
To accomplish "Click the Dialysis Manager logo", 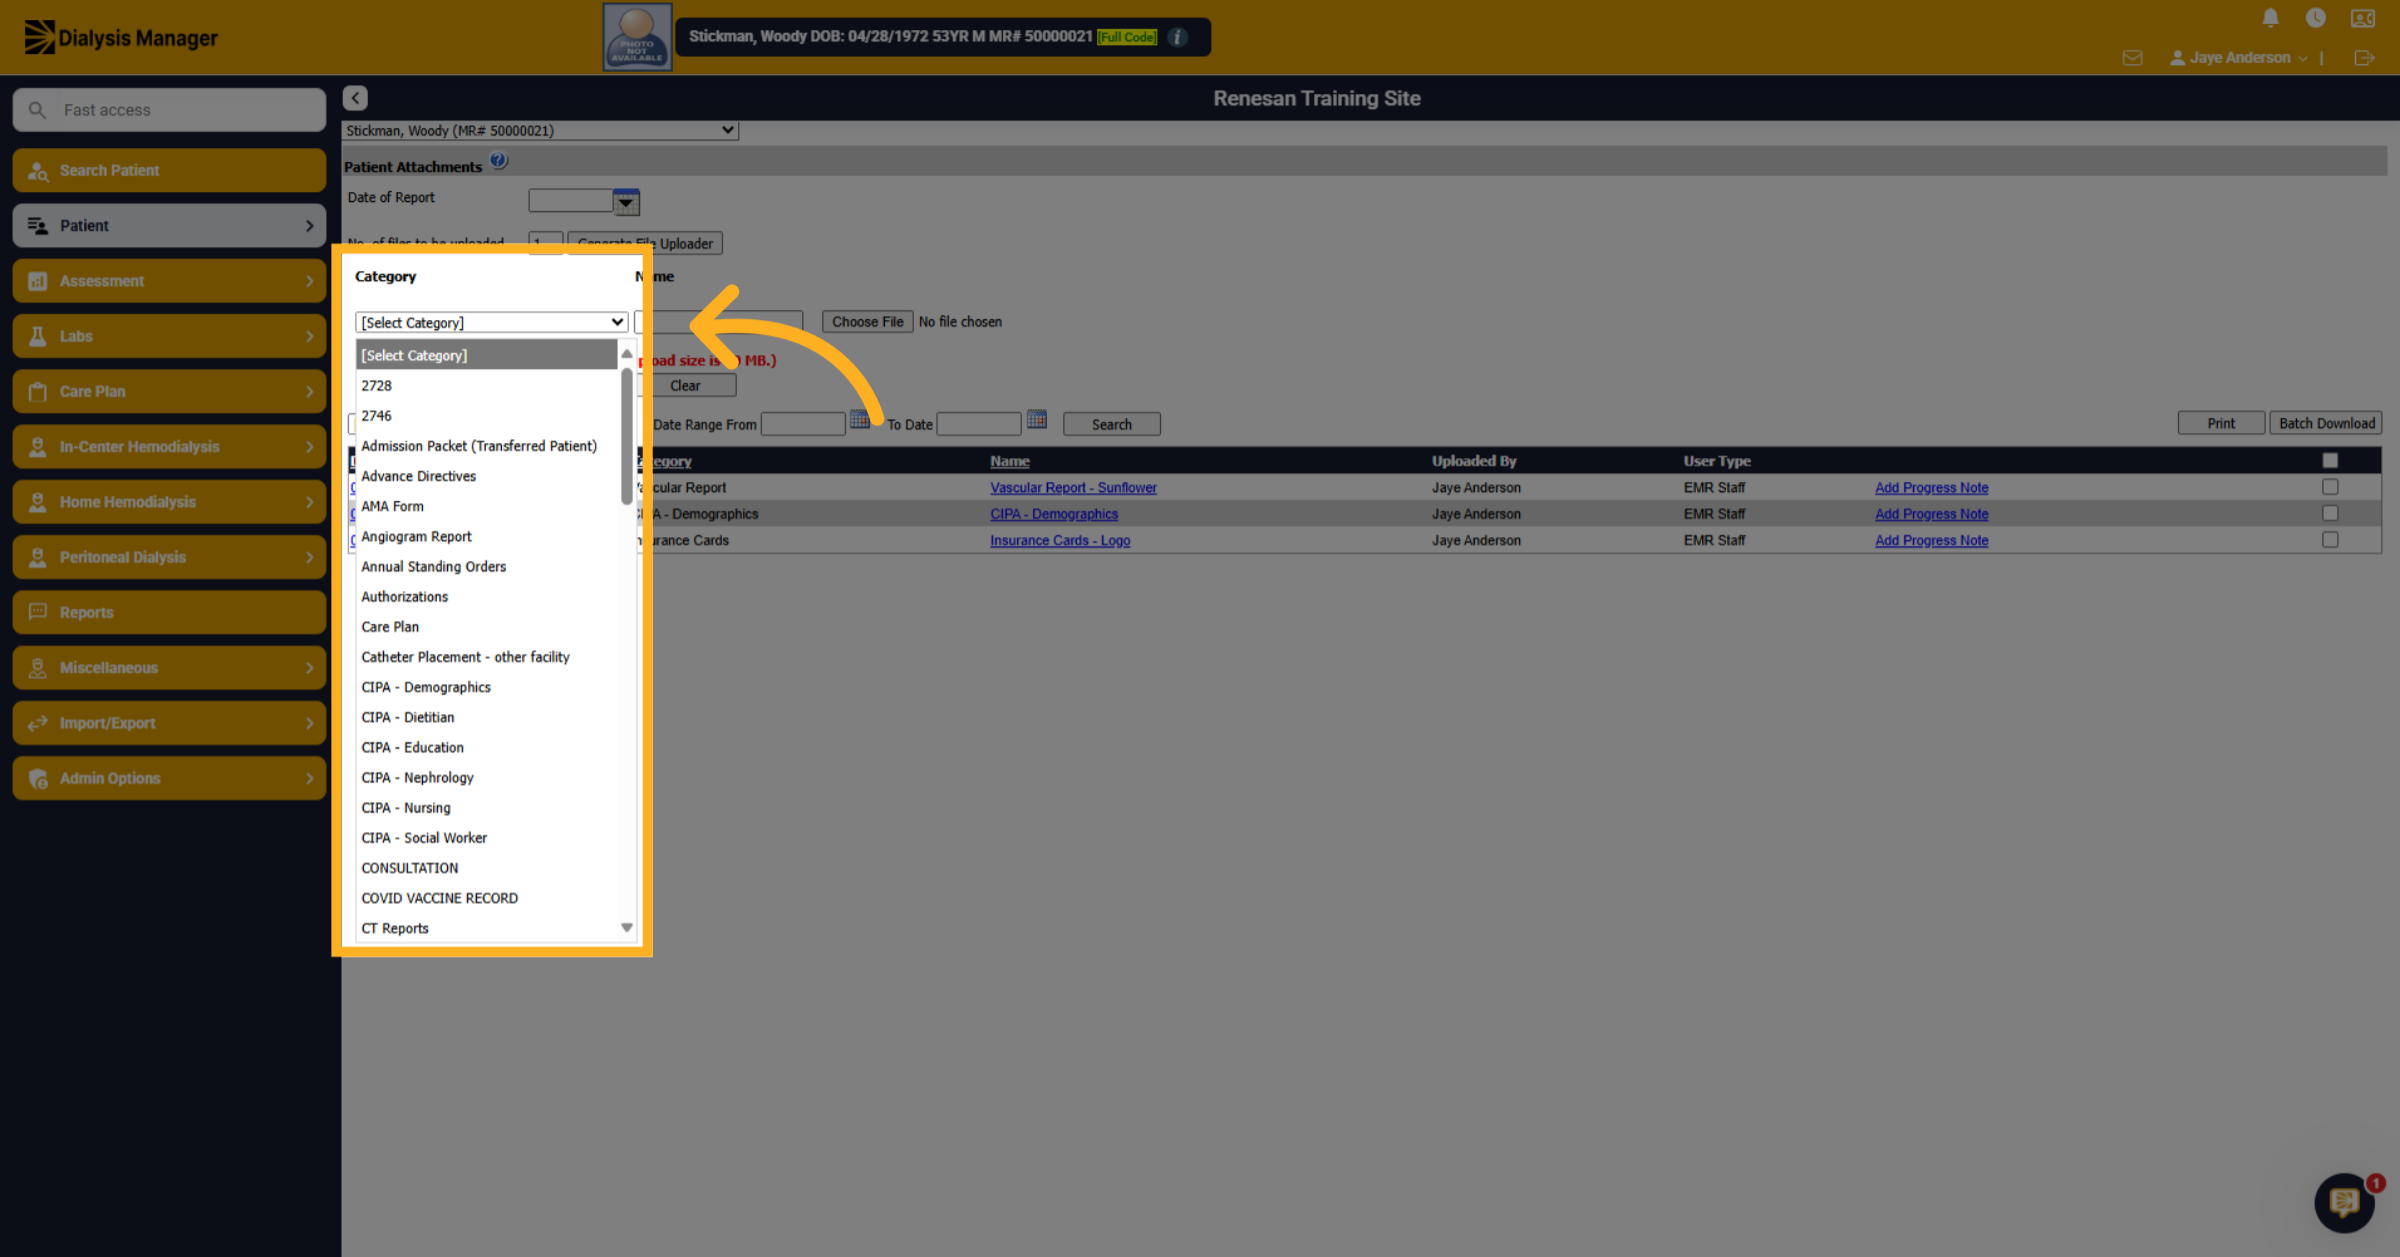I will click(x=121, y=38).
